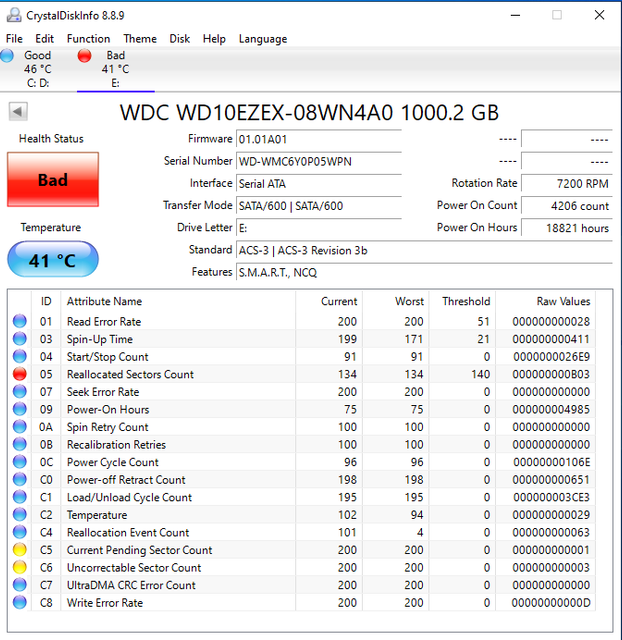Click the Standard field ACS-3 Revision 3b
The width and height of the screenshot is (622, 640).
click(x=424, y=250)
